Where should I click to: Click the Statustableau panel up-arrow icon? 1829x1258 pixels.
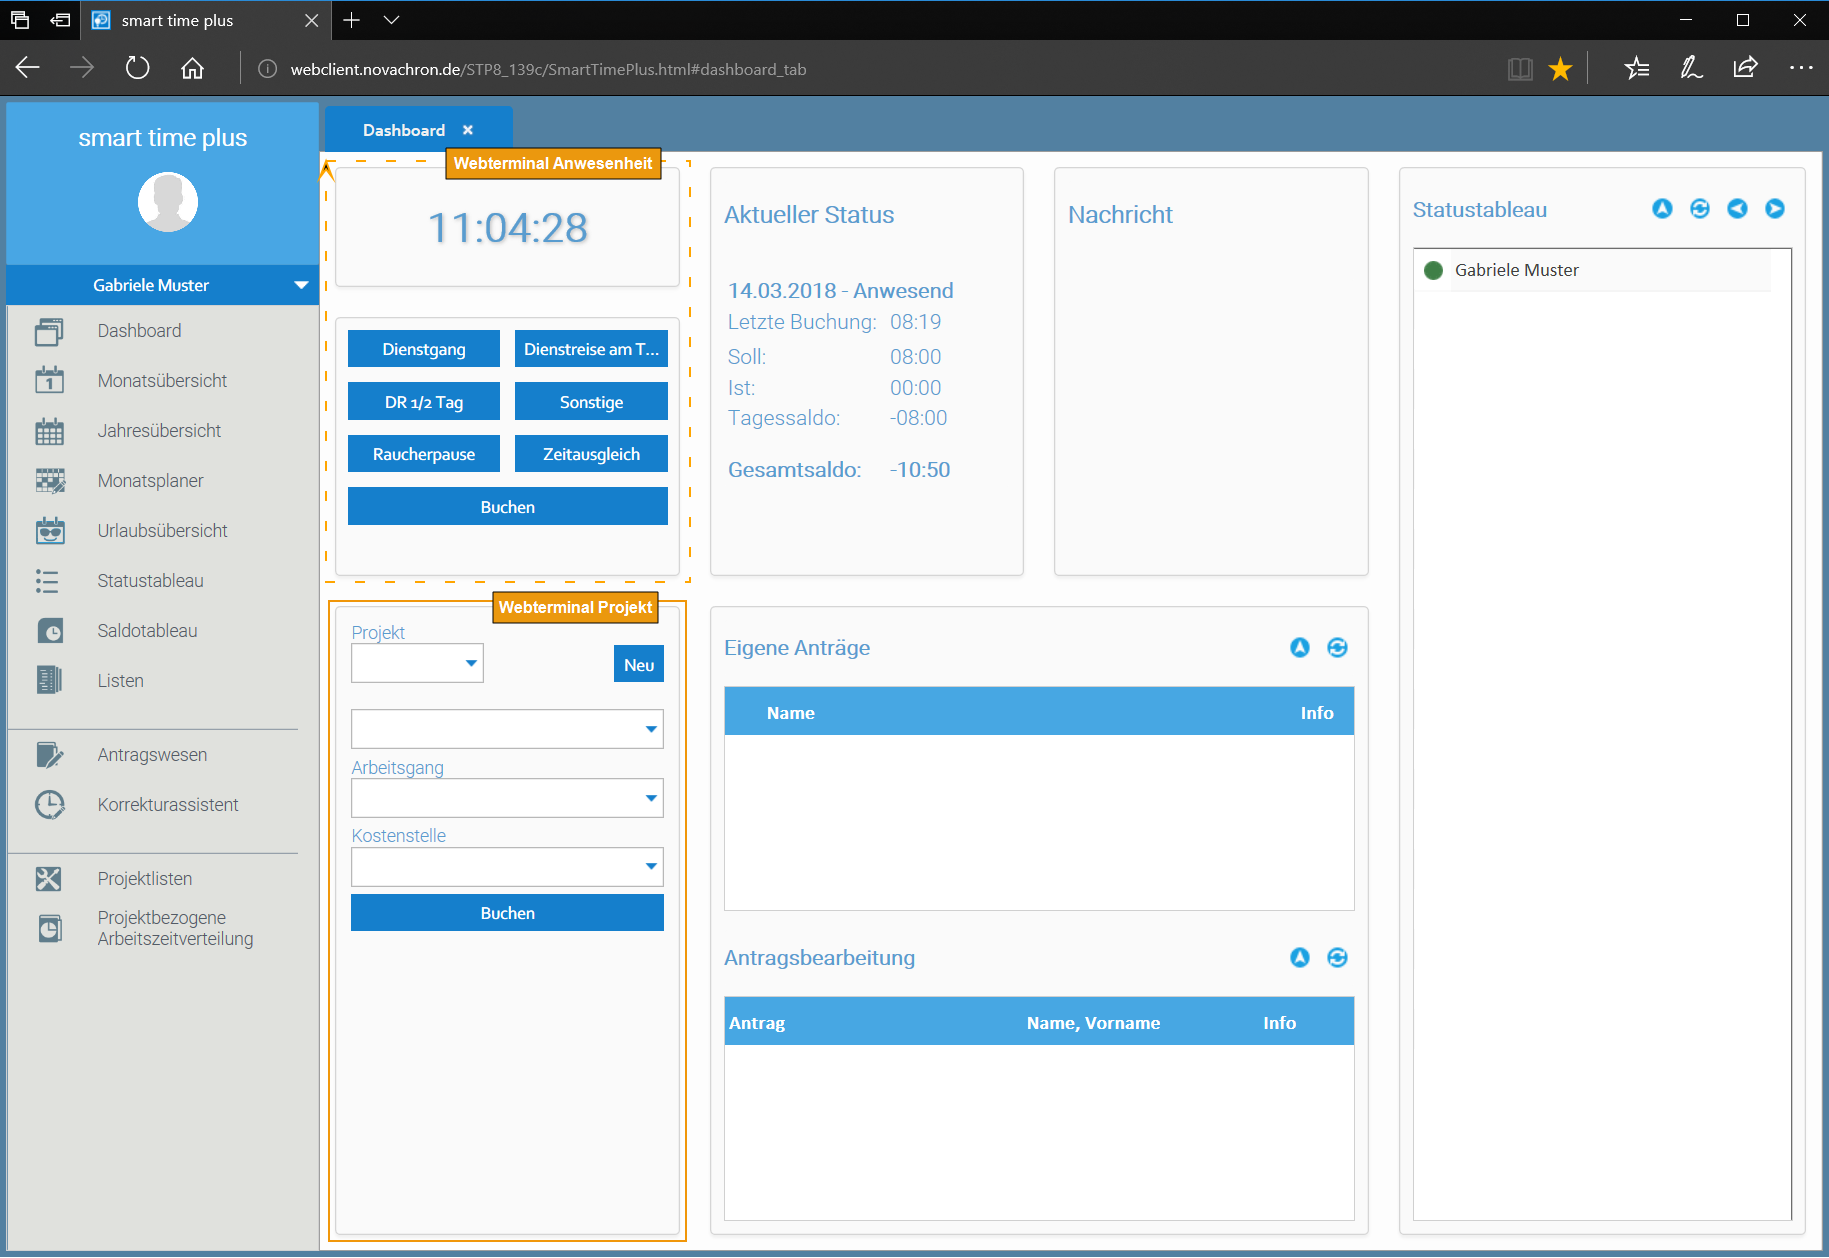(x=1662, y=209)
